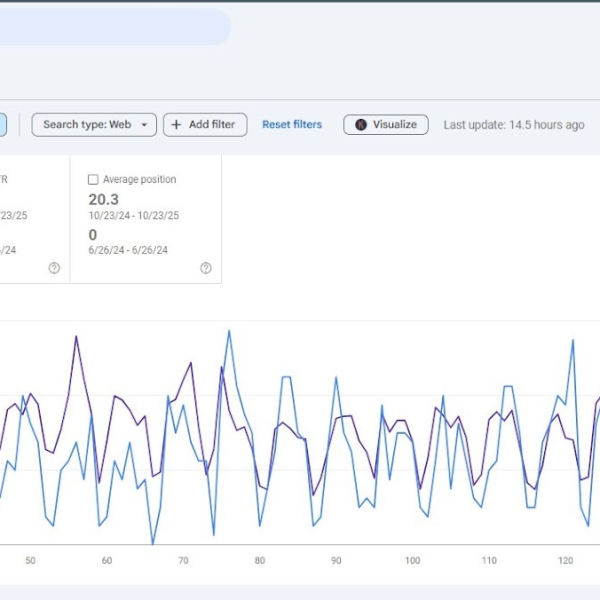
Task: Enable the Average position checkbox
Action: [x=93, y=180]
